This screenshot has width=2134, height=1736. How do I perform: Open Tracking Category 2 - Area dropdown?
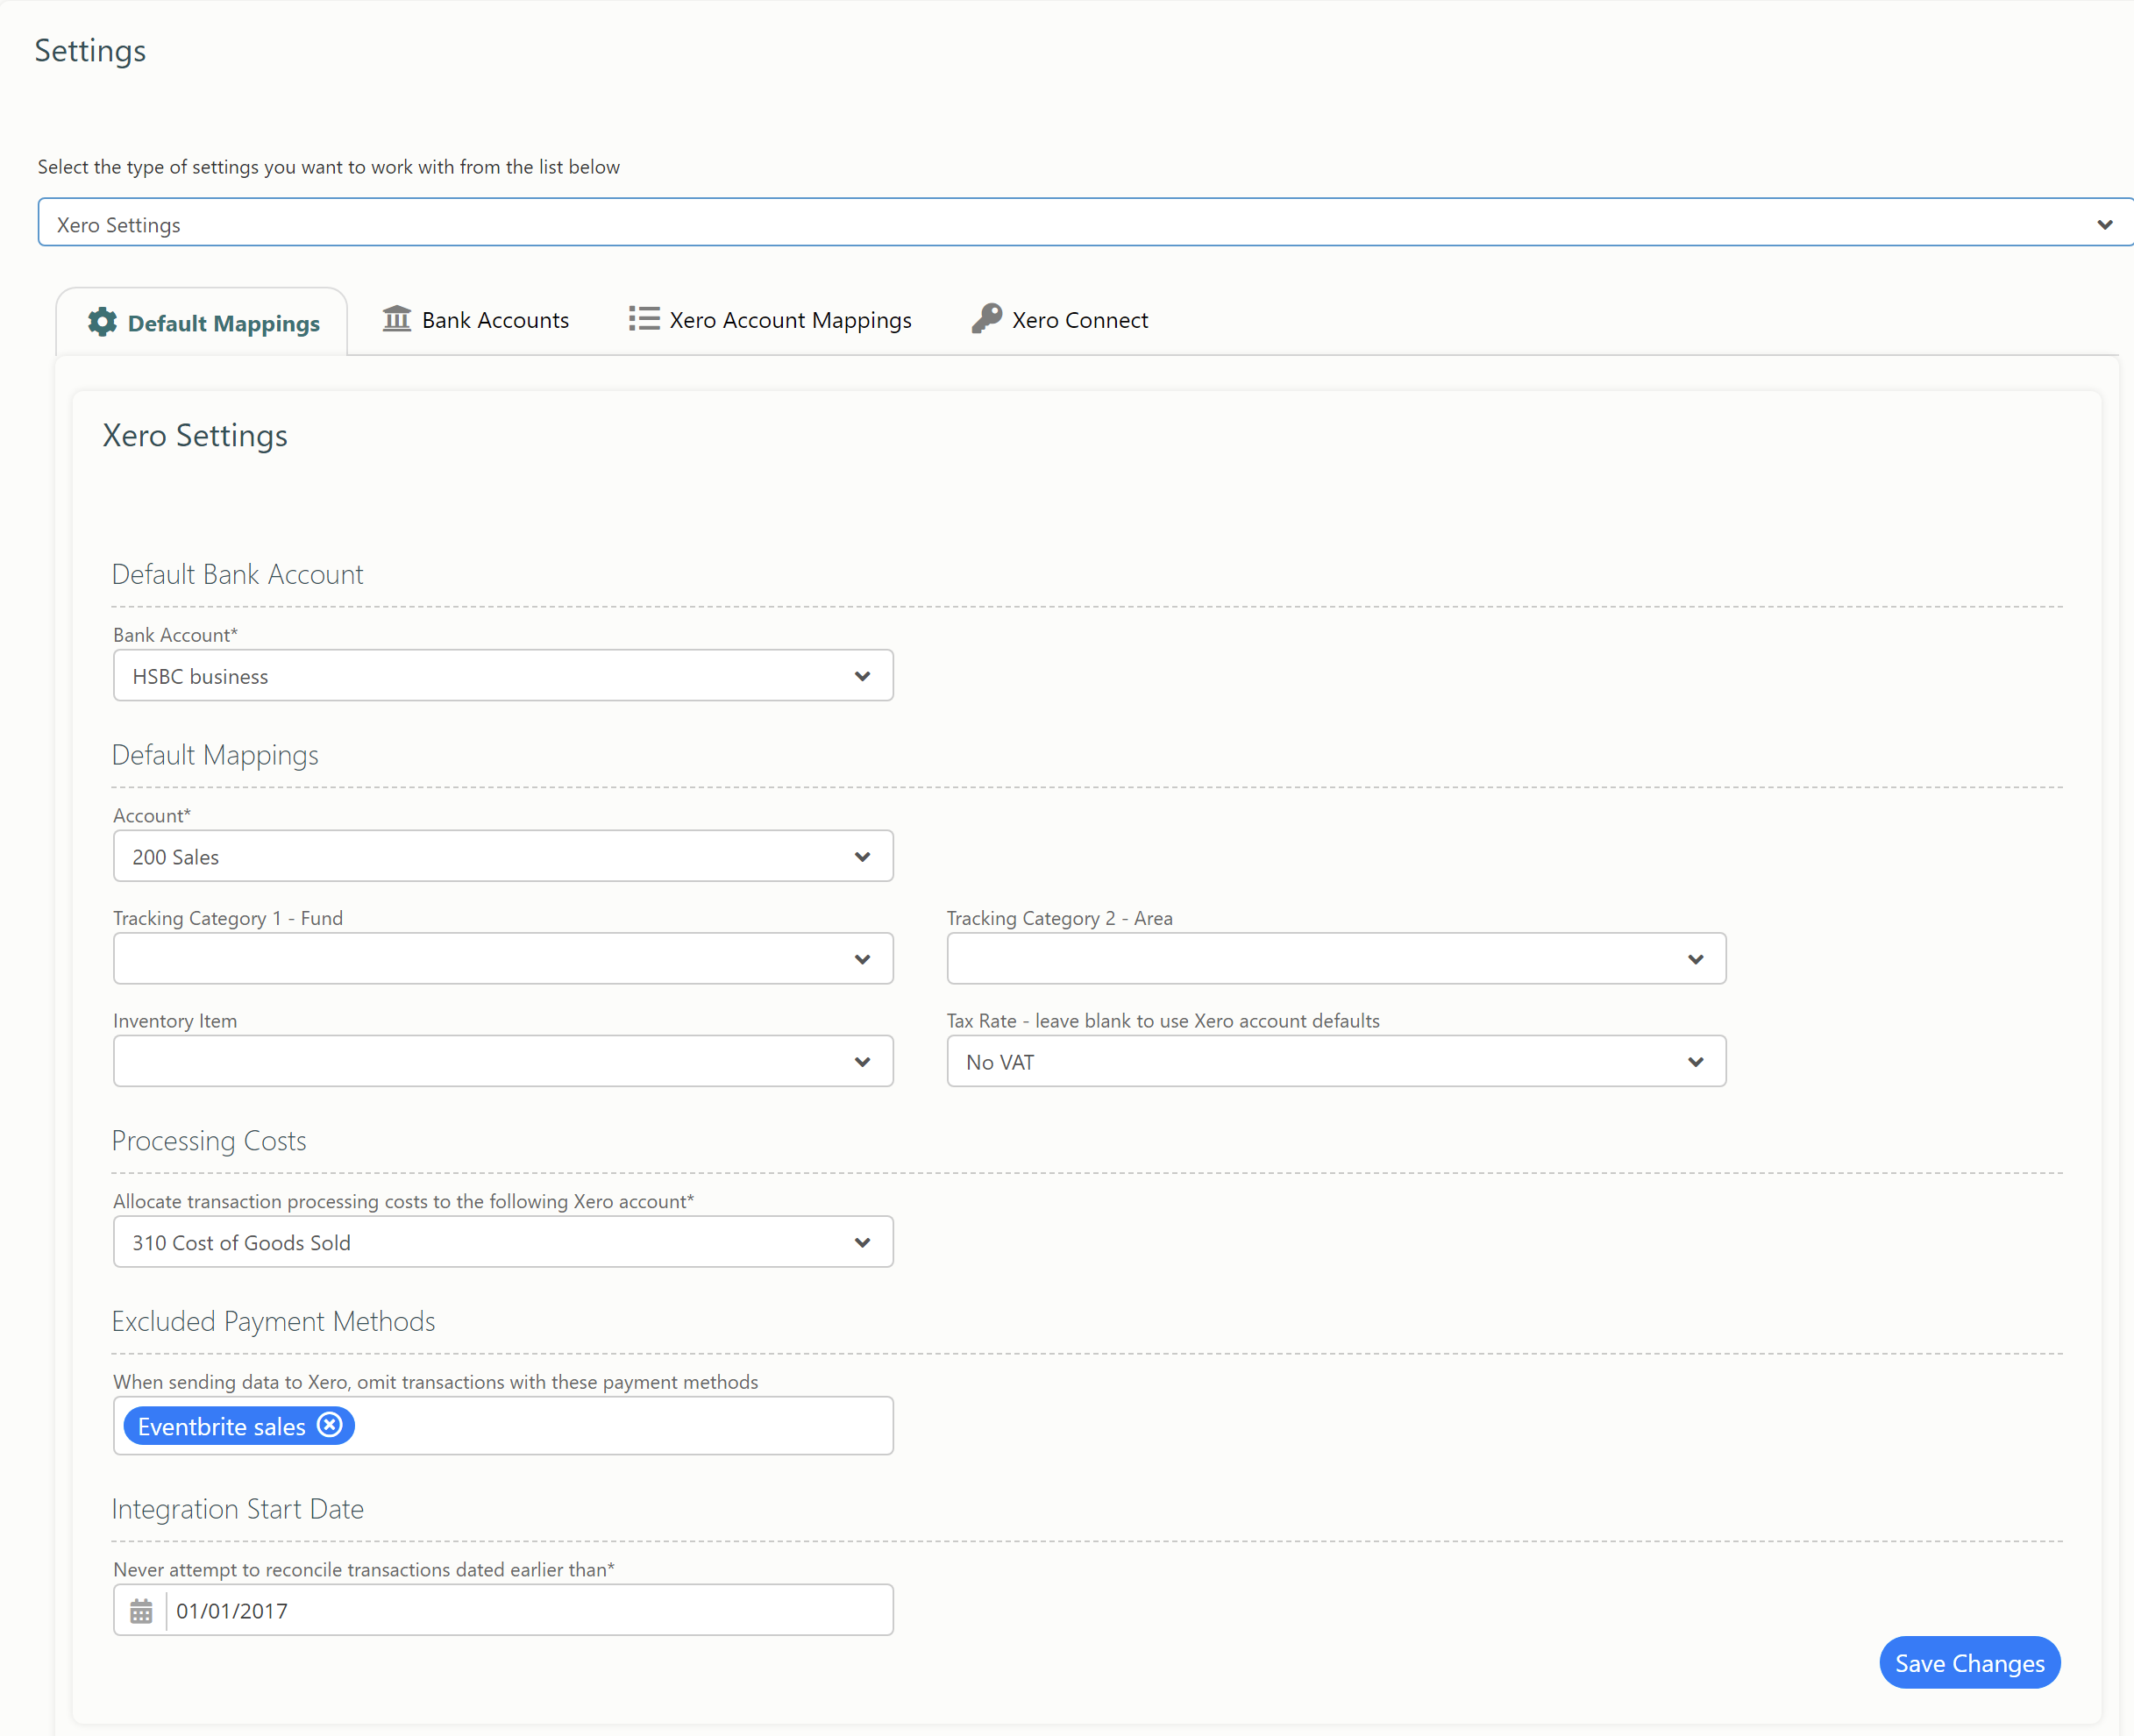point(1336,959)
